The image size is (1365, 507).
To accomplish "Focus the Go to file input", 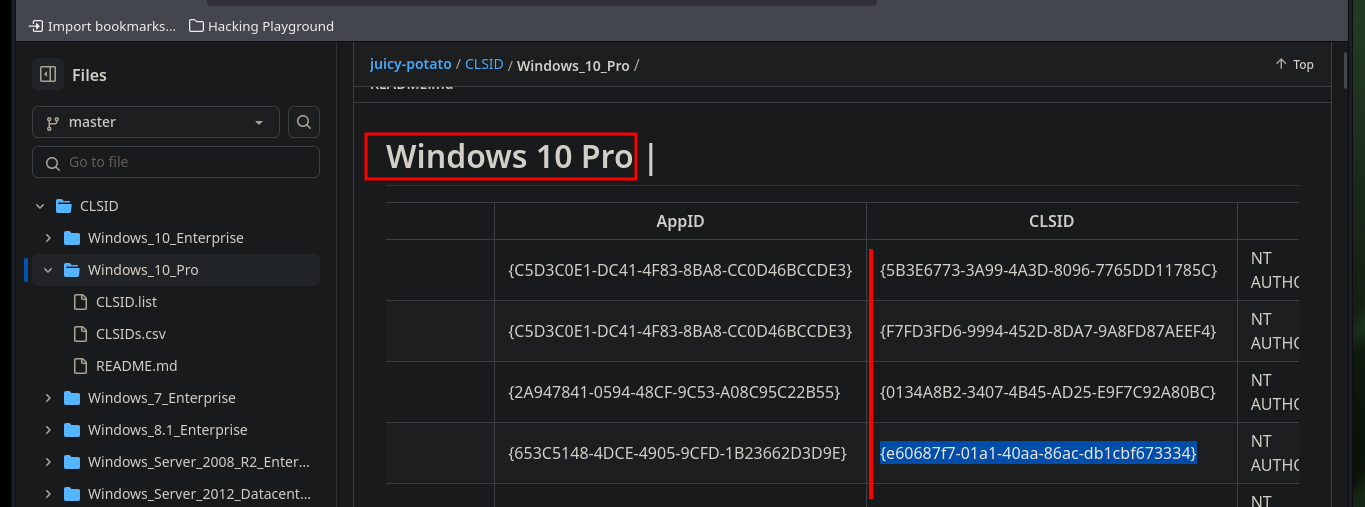I will tap(176, 162).
